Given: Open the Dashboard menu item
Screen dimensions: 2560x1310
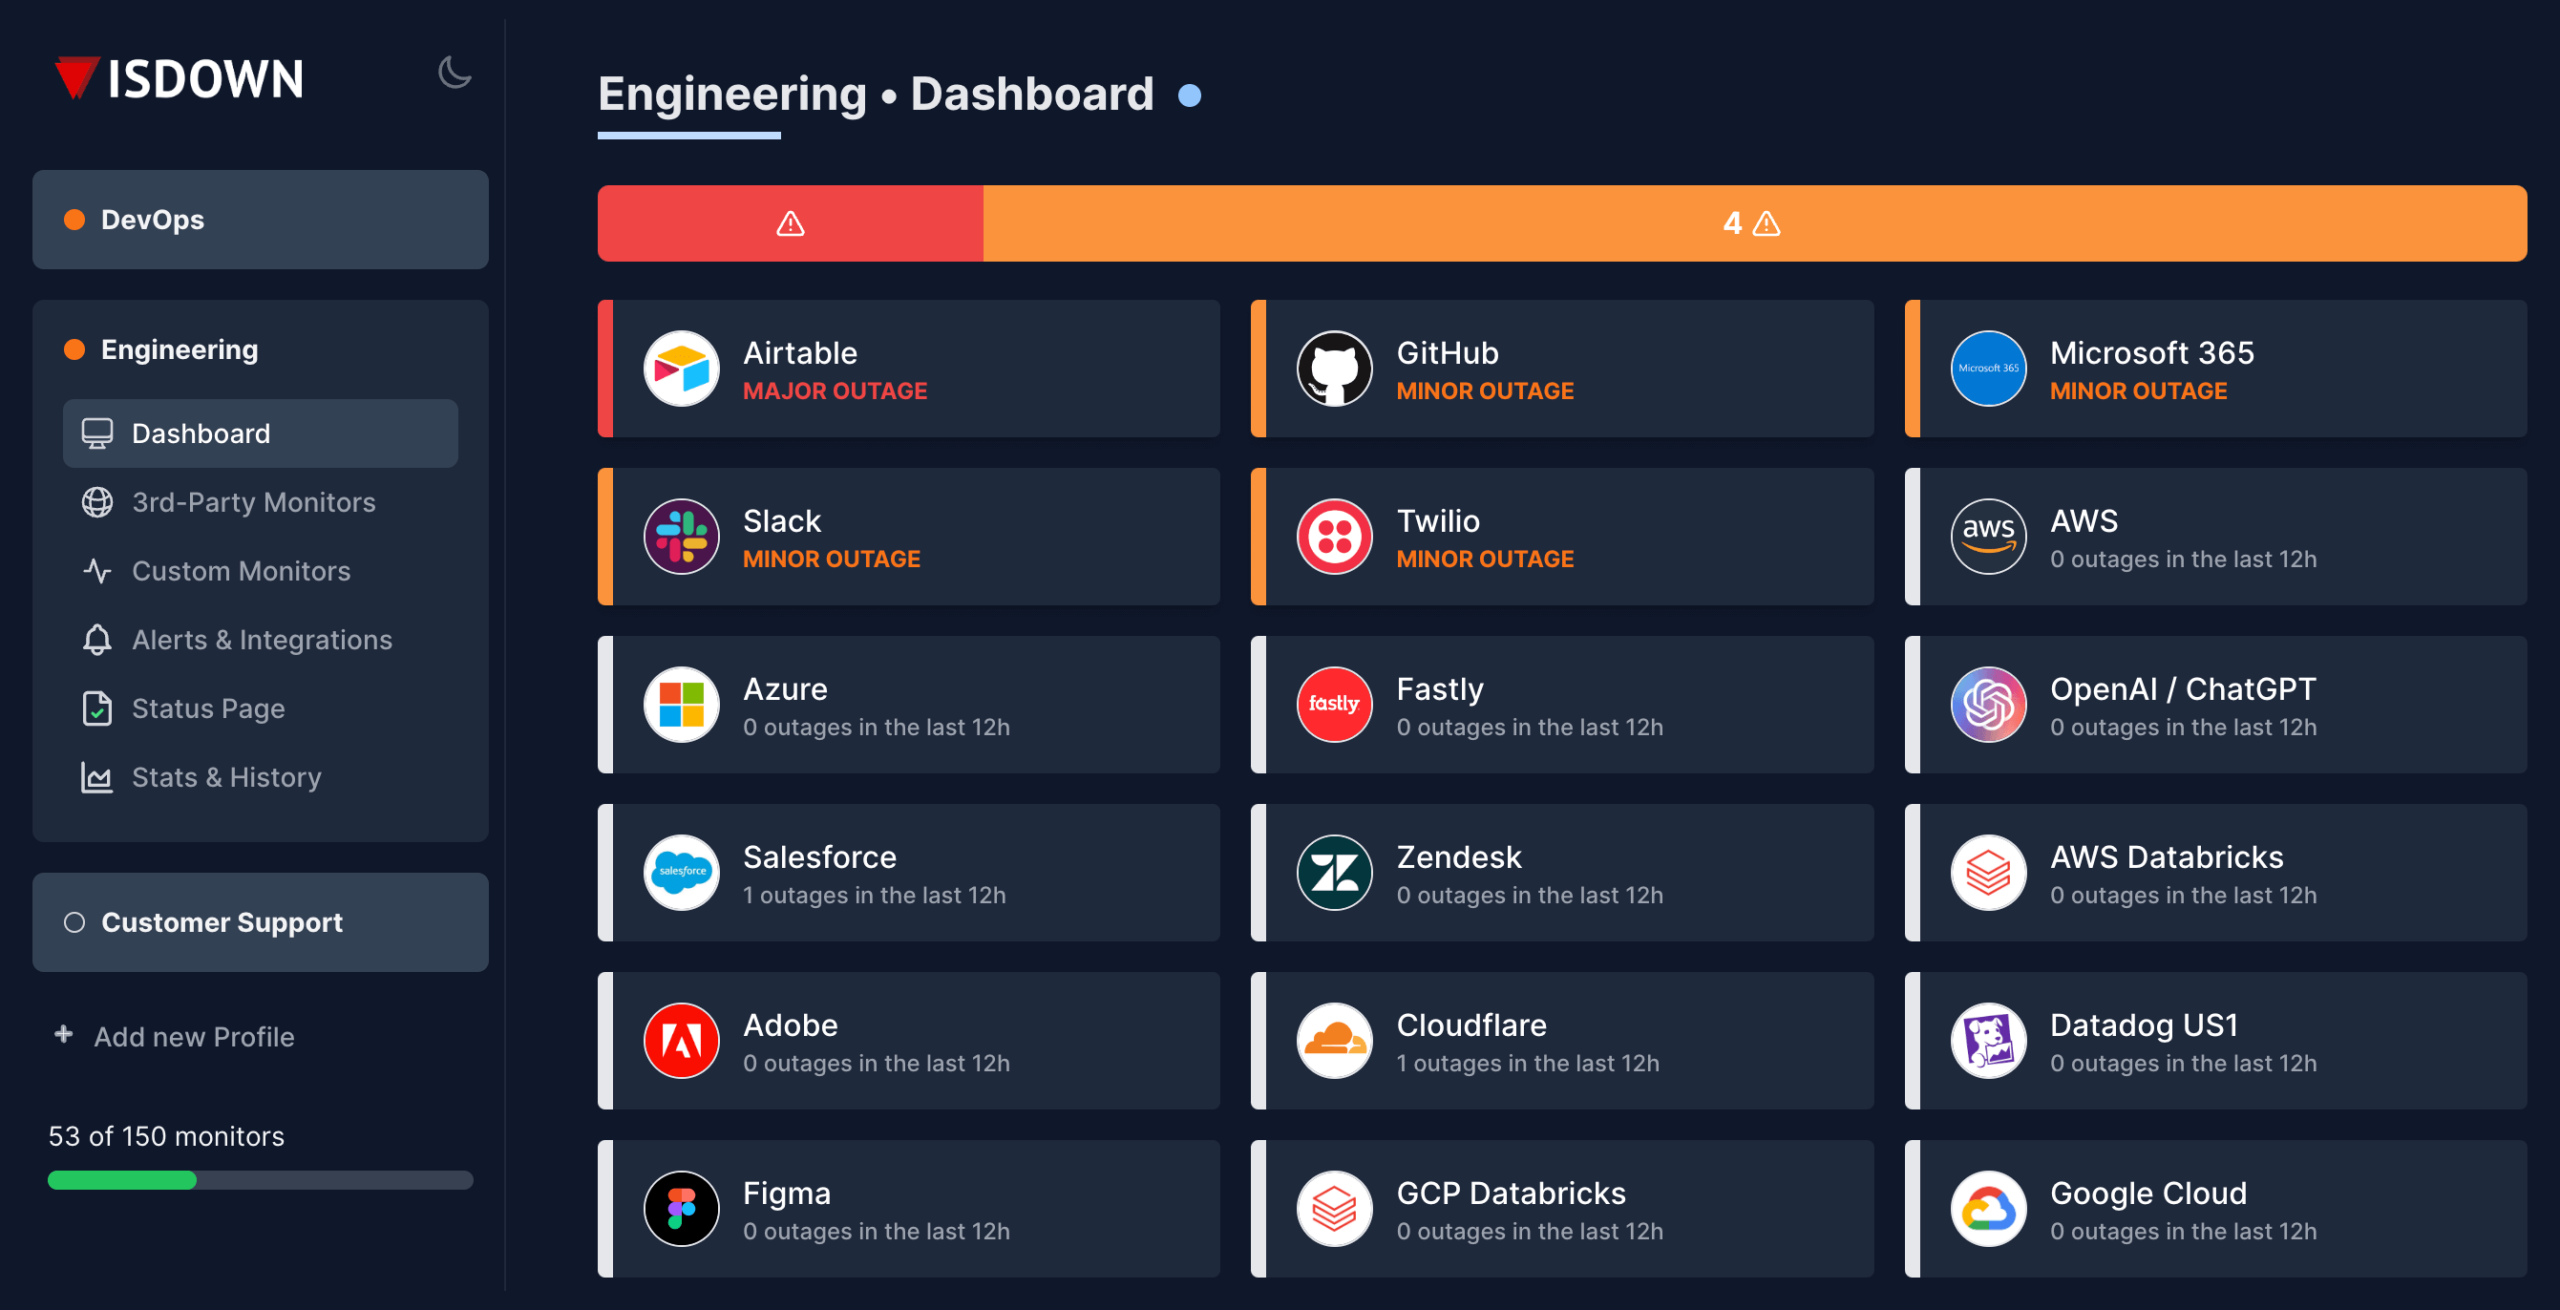Looking at the screenshot, I should point(260,434).
